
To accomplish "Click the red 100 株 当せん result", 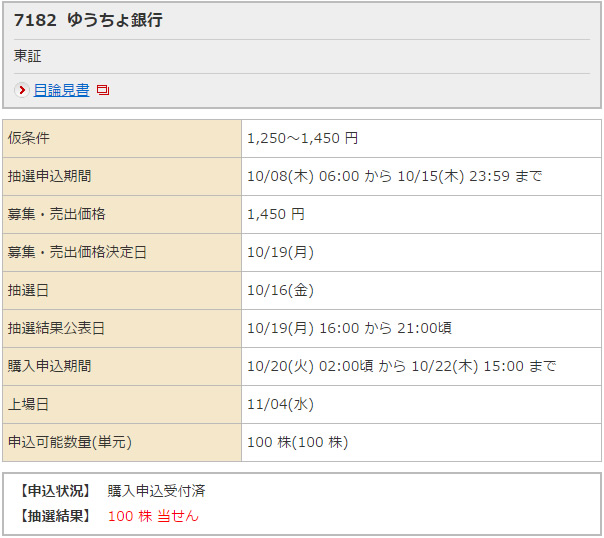I will coord(153,516).
